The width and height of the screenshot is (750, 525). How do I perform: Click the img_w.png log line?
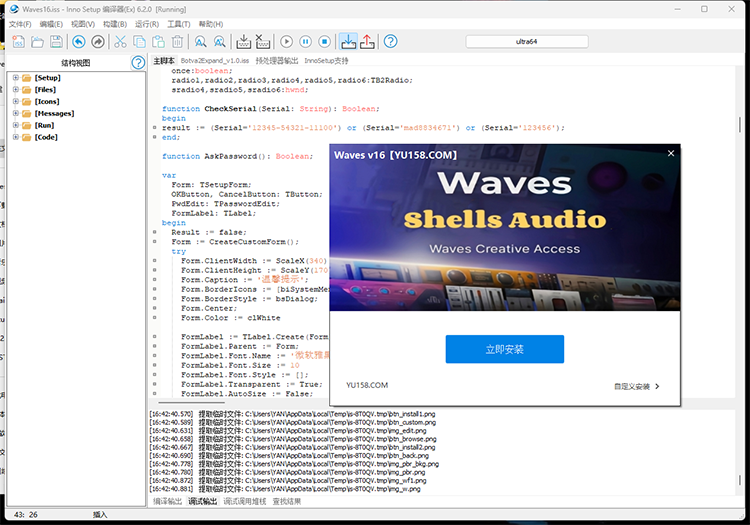click(285, 489)
